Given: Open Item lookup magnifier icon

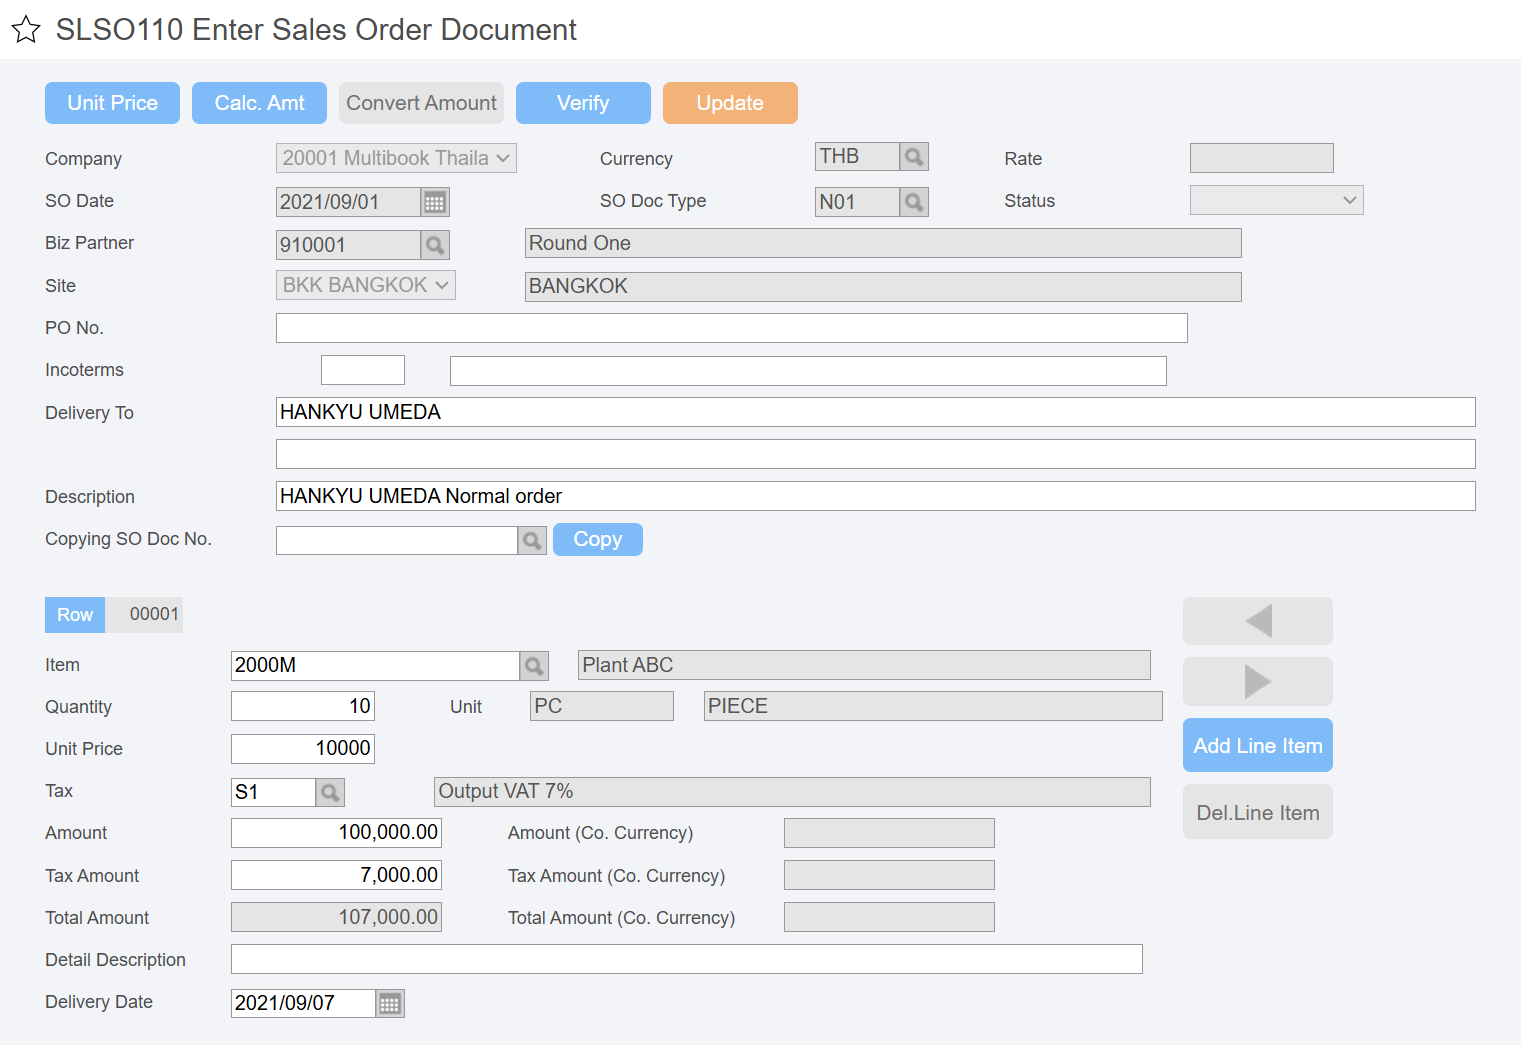Looking at the screenshot, I should pos(534,665).
